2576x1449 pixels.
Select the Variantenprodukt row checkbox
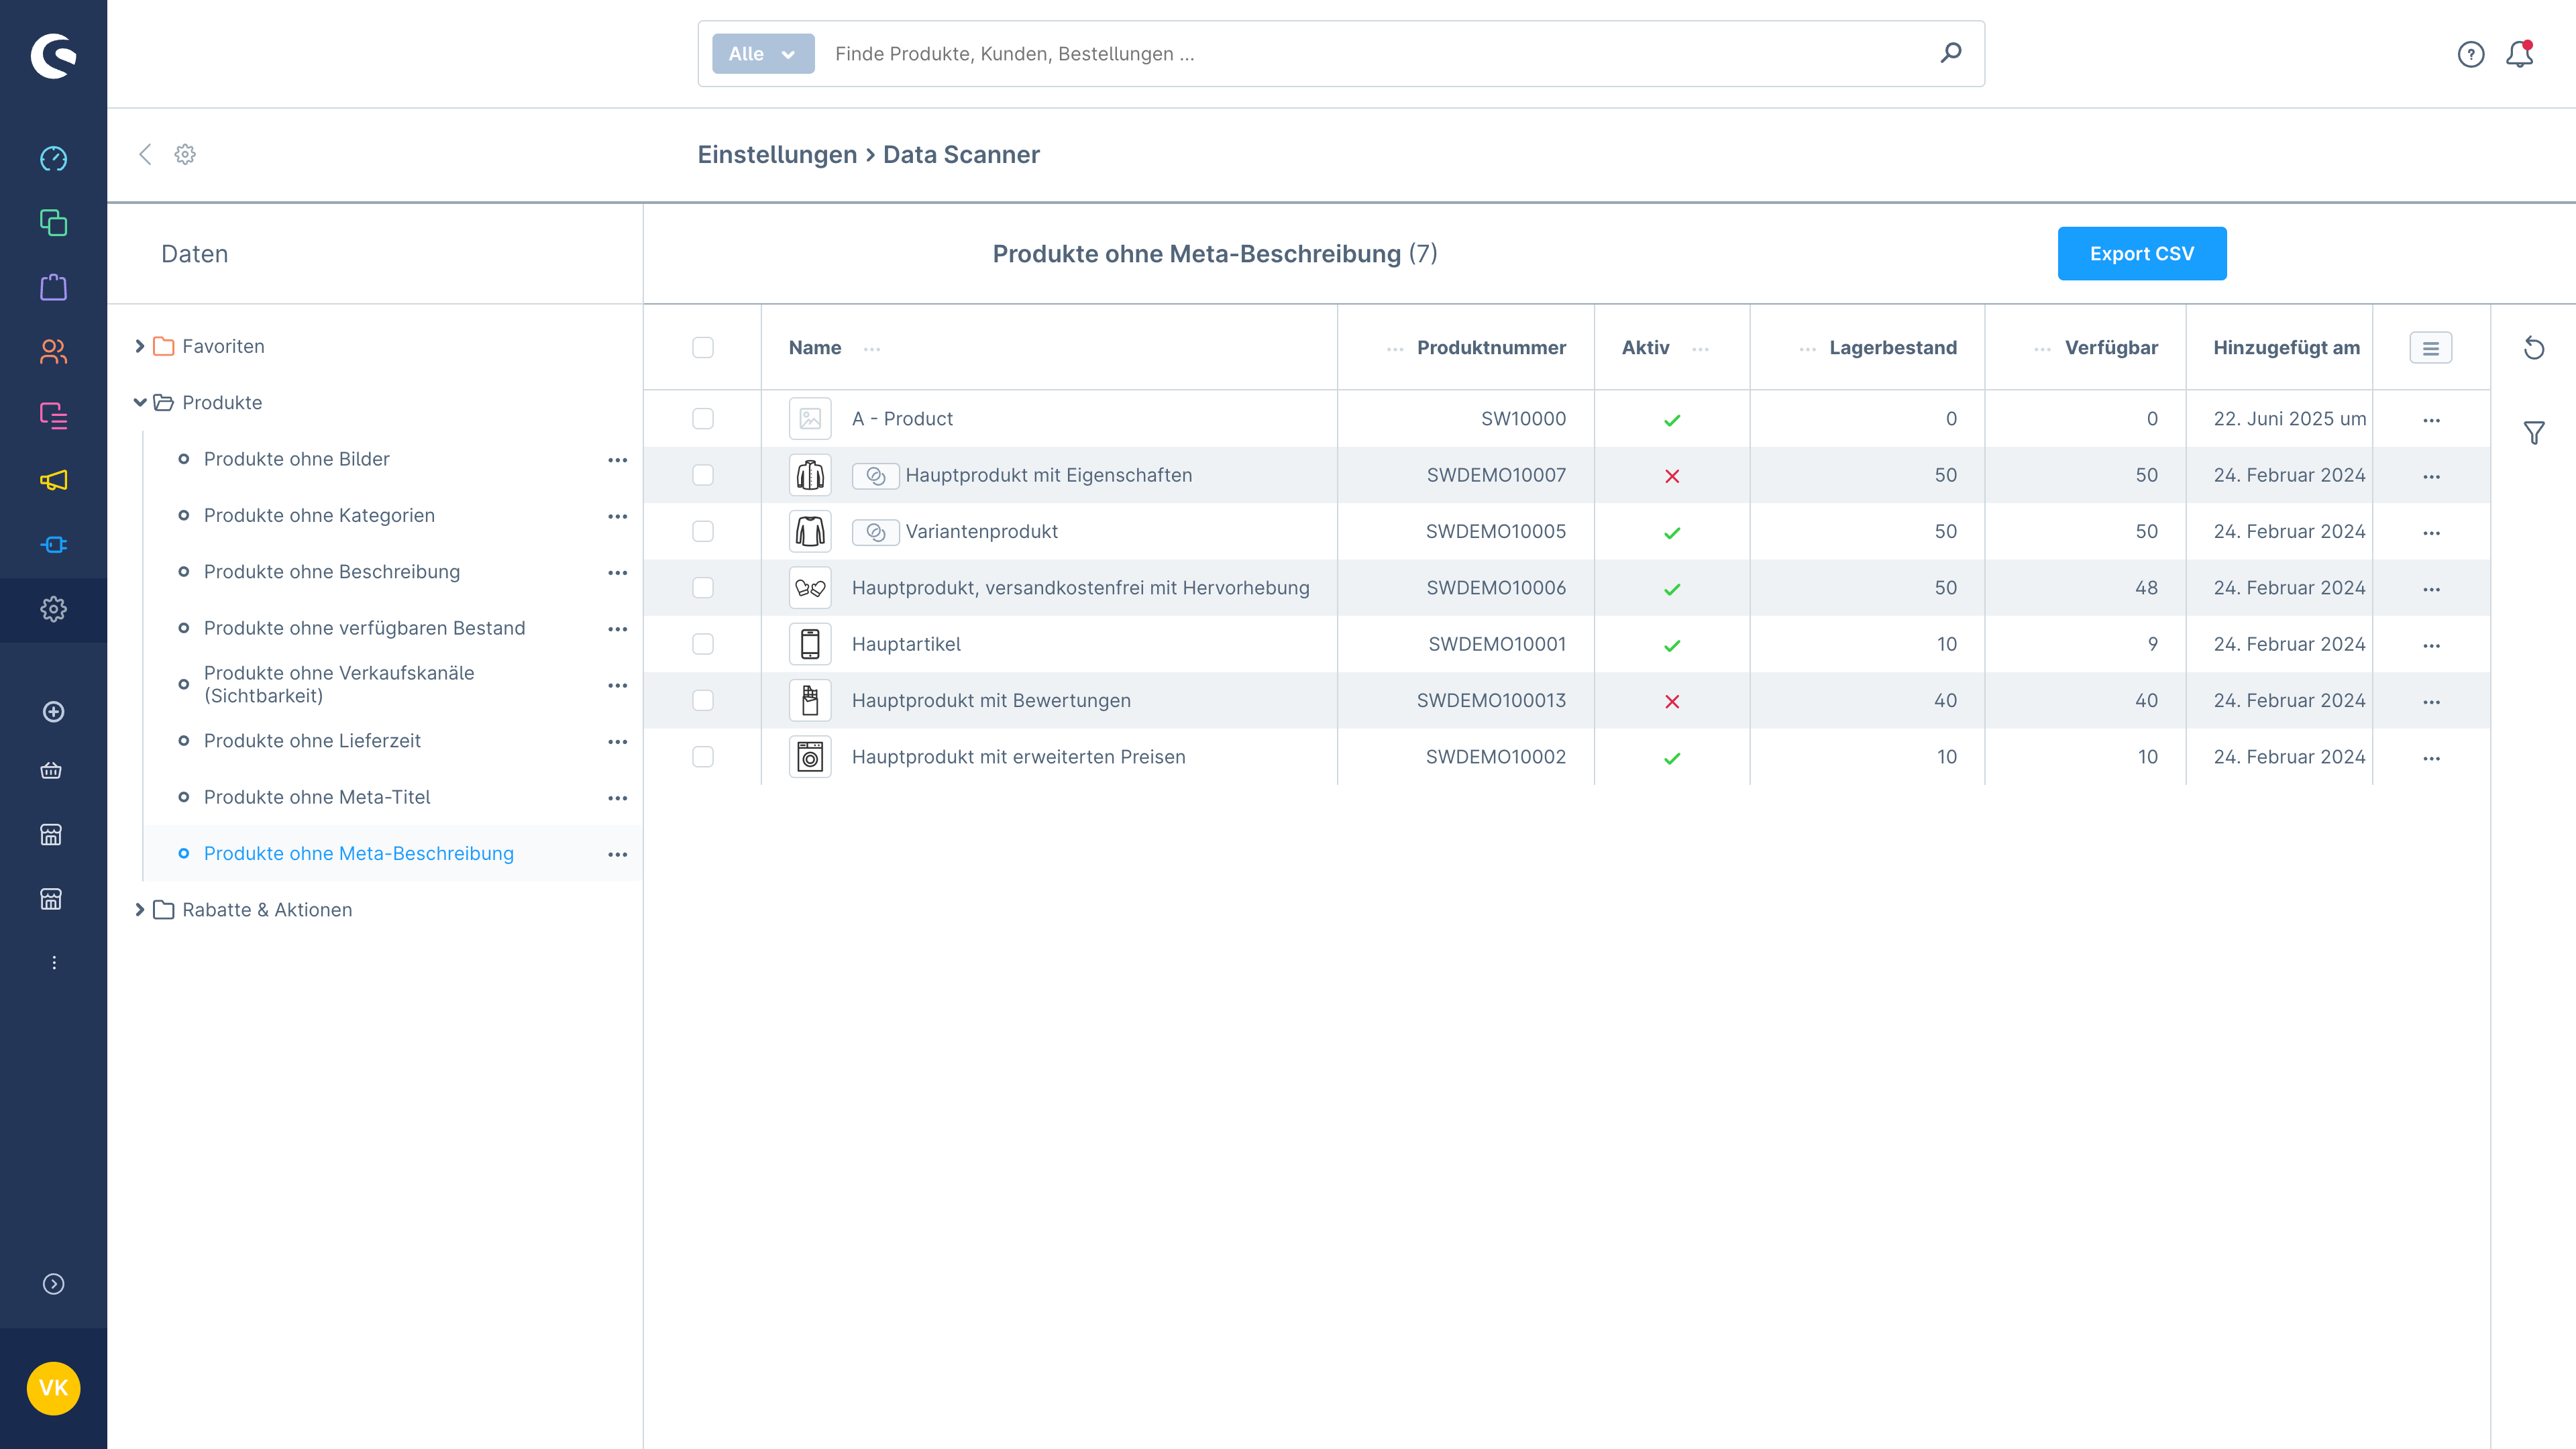pyautogui.click(x=703, y=531)
